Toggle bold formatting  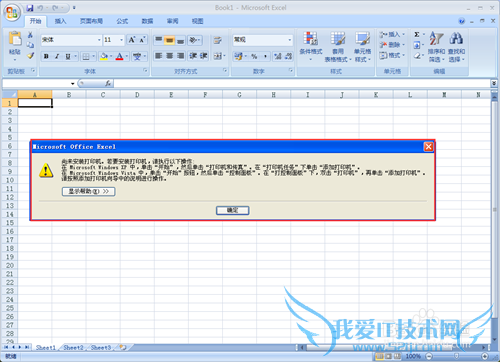point(46,56)
